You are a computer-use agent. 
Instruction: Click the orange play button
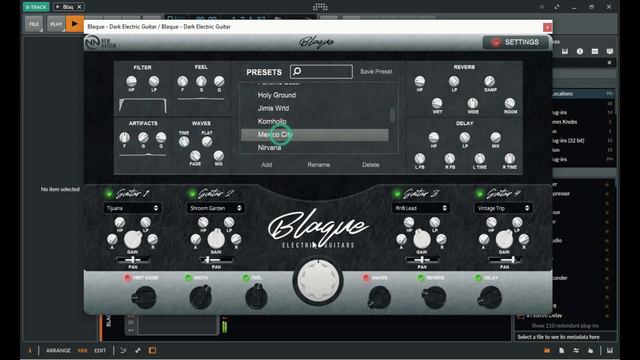point(75,24)
